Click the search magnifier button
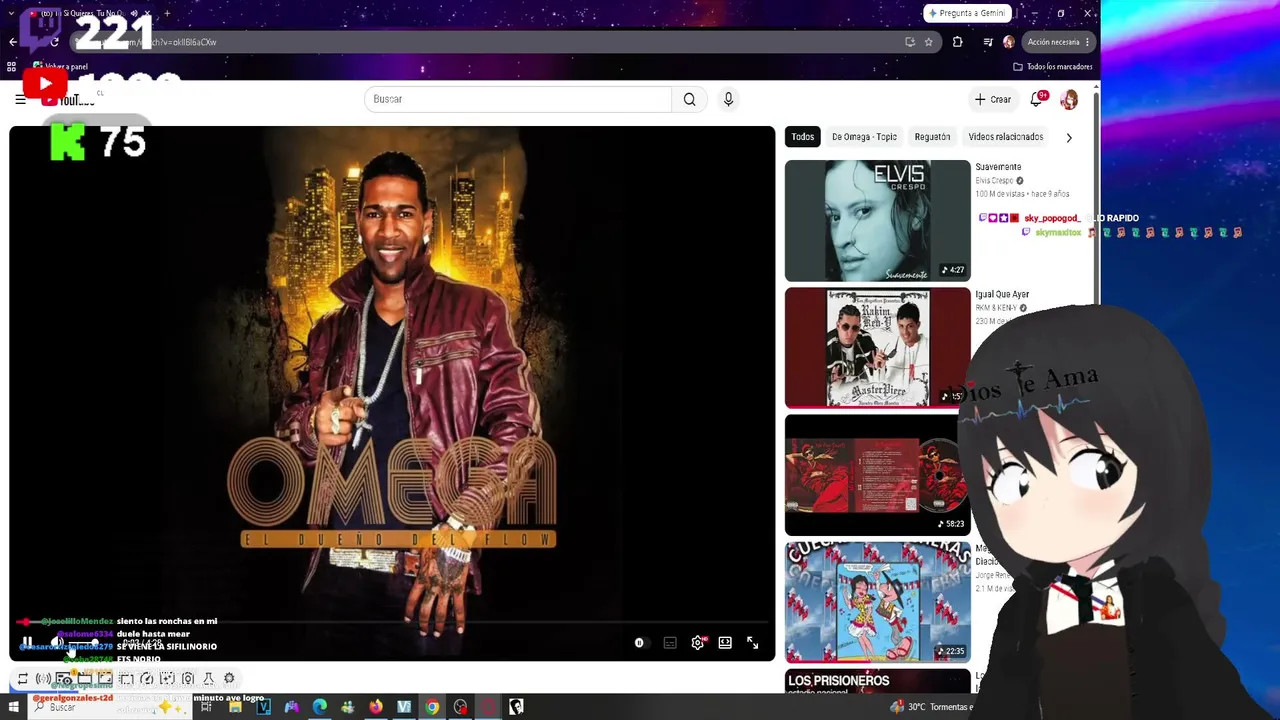 click(x=689, y=99)
